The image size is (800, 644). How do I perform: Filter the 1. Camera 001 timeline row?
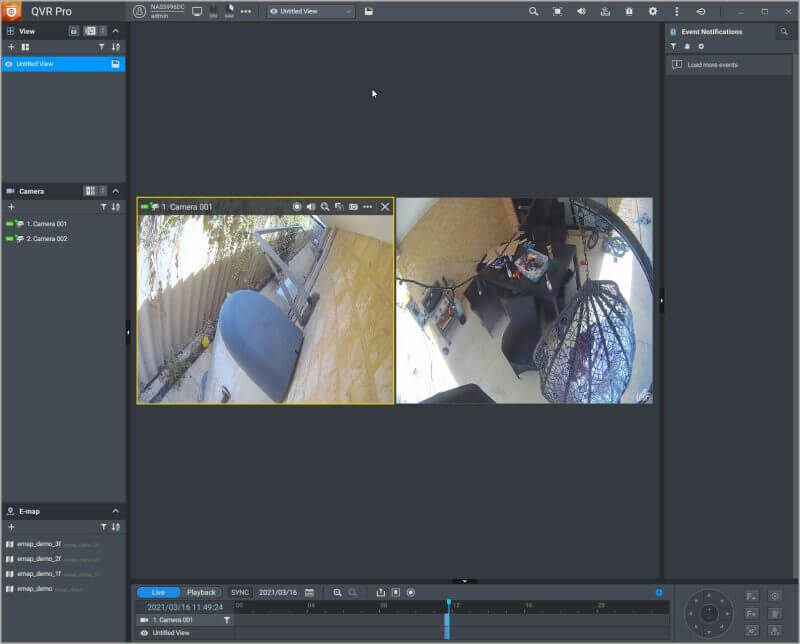(227, 620)
